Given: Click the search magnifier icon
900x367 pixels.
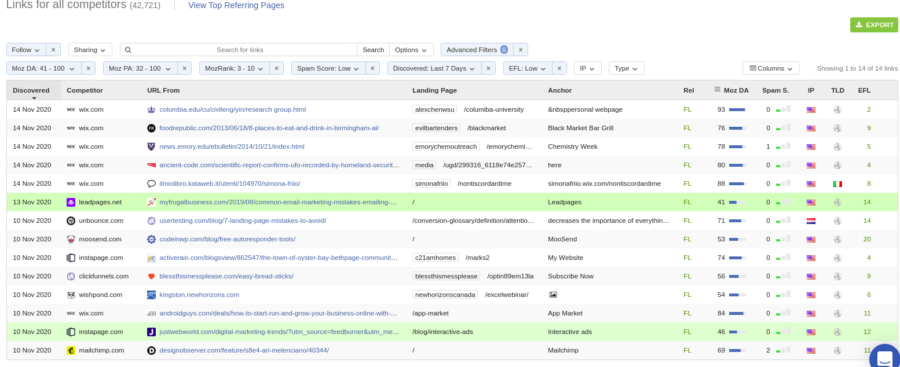Looking at the screenshot, I should [x=129, y=50].
